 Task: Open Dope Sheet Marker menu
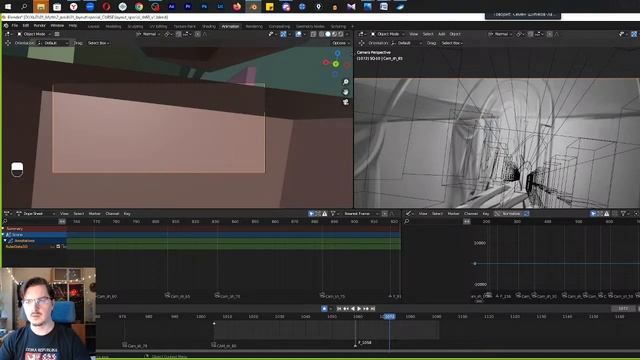pyautogui.click(x=94, y=213)
